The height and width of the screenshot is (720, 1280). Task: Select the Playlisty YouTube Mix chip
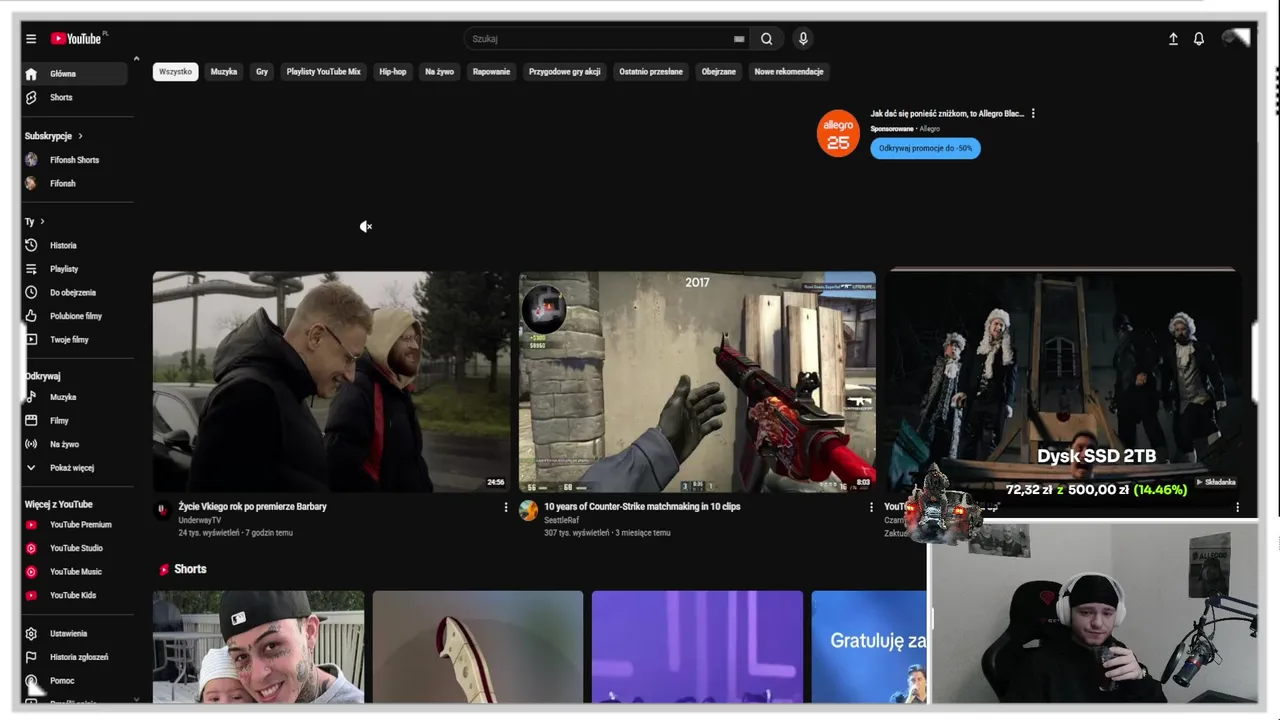click(x=323, y=72)
